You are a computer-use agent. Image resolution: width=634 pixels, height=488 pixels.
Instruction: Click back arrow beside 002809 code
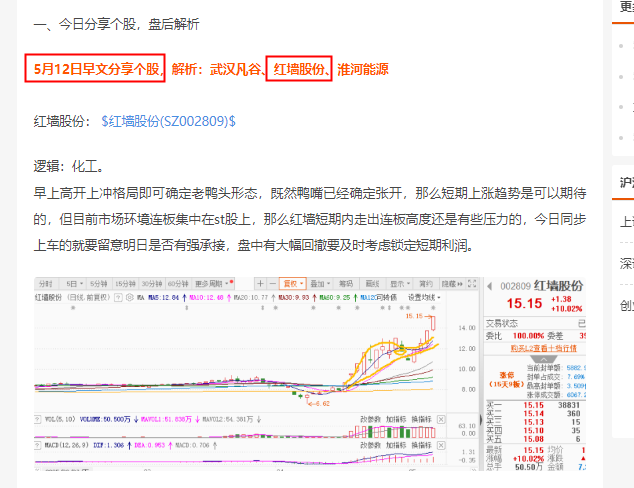coord(490,286)
